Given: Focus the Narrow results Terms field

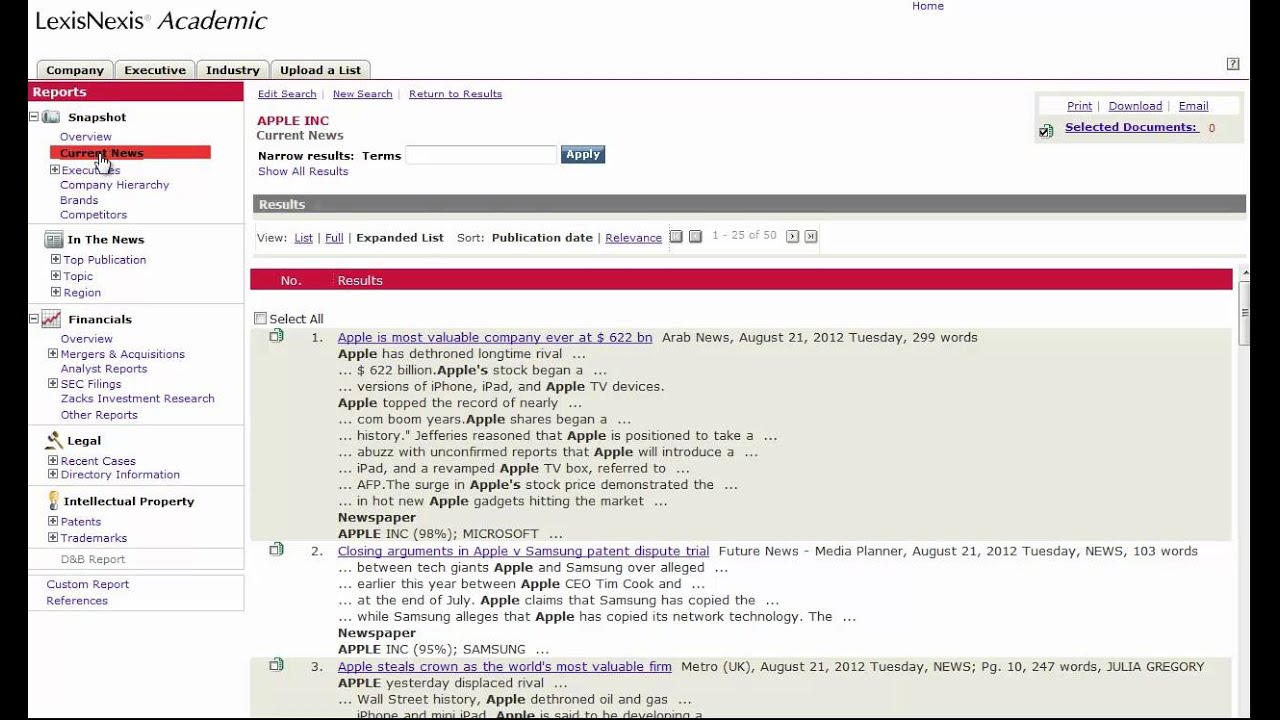Looking at the screenshot, I should coord(481,154).
